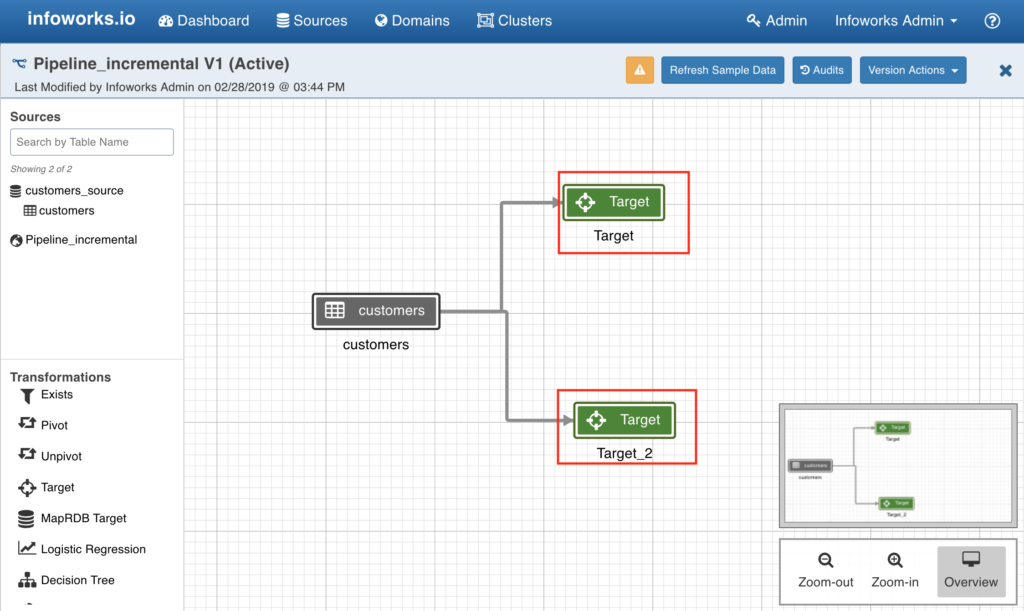1024x611 pixels.
Task: Click the orange warning icon in the toolbar
Action: (x=639, y=70)
